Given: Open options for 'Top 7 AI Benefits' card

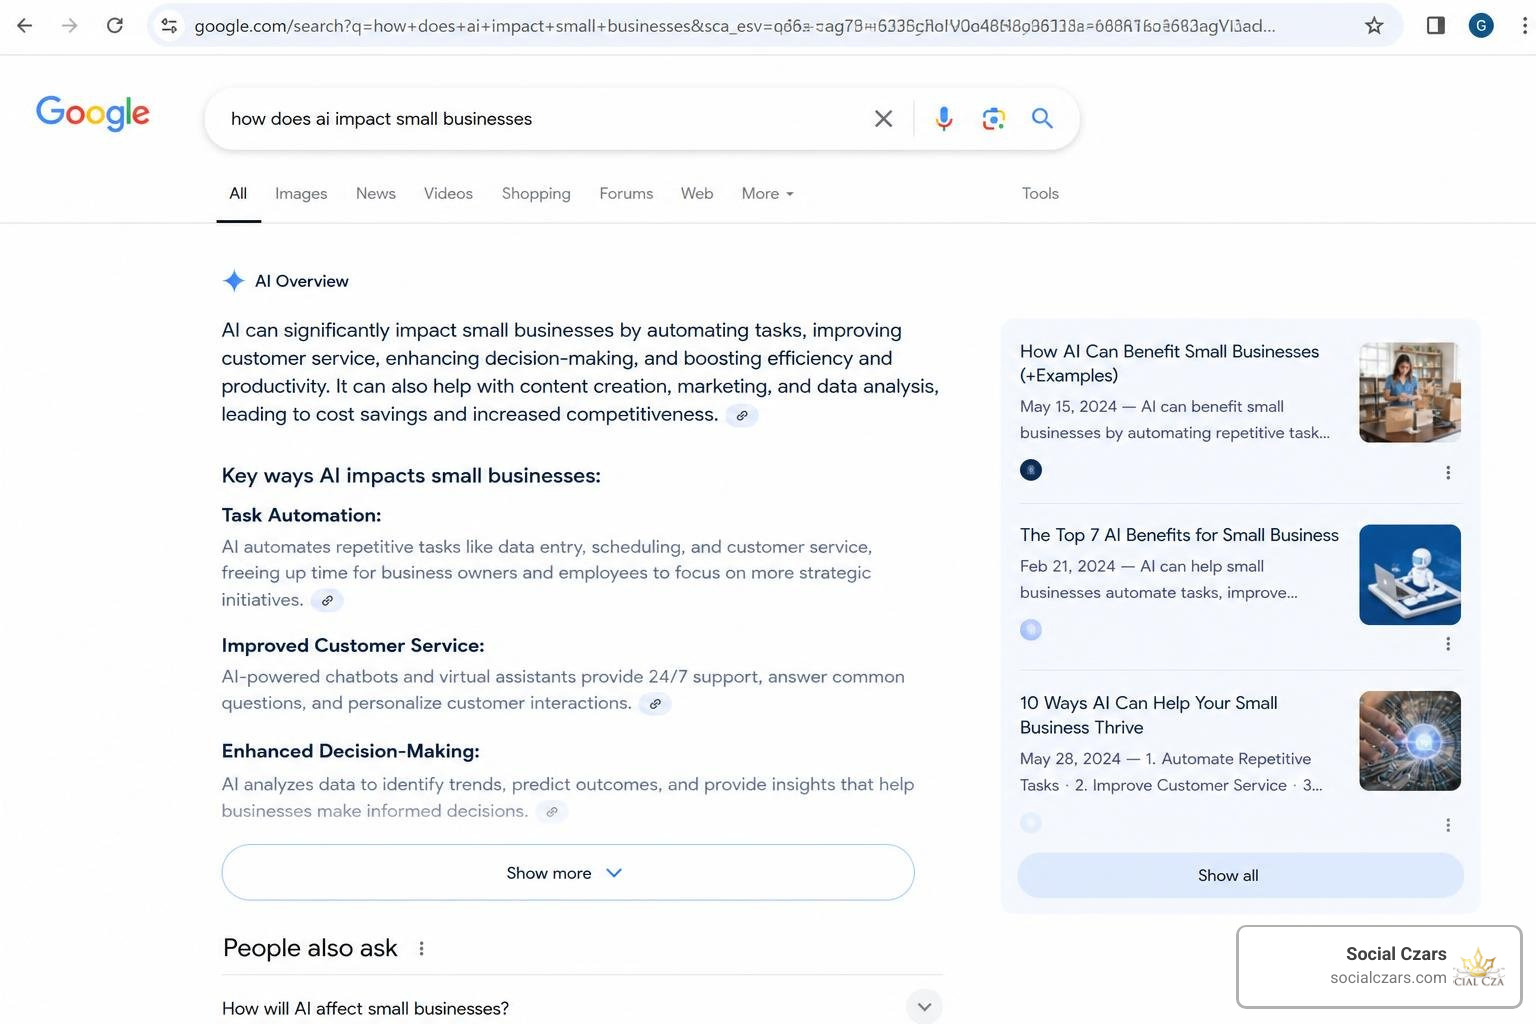Looking at the screenshot, I should 1447,644.
